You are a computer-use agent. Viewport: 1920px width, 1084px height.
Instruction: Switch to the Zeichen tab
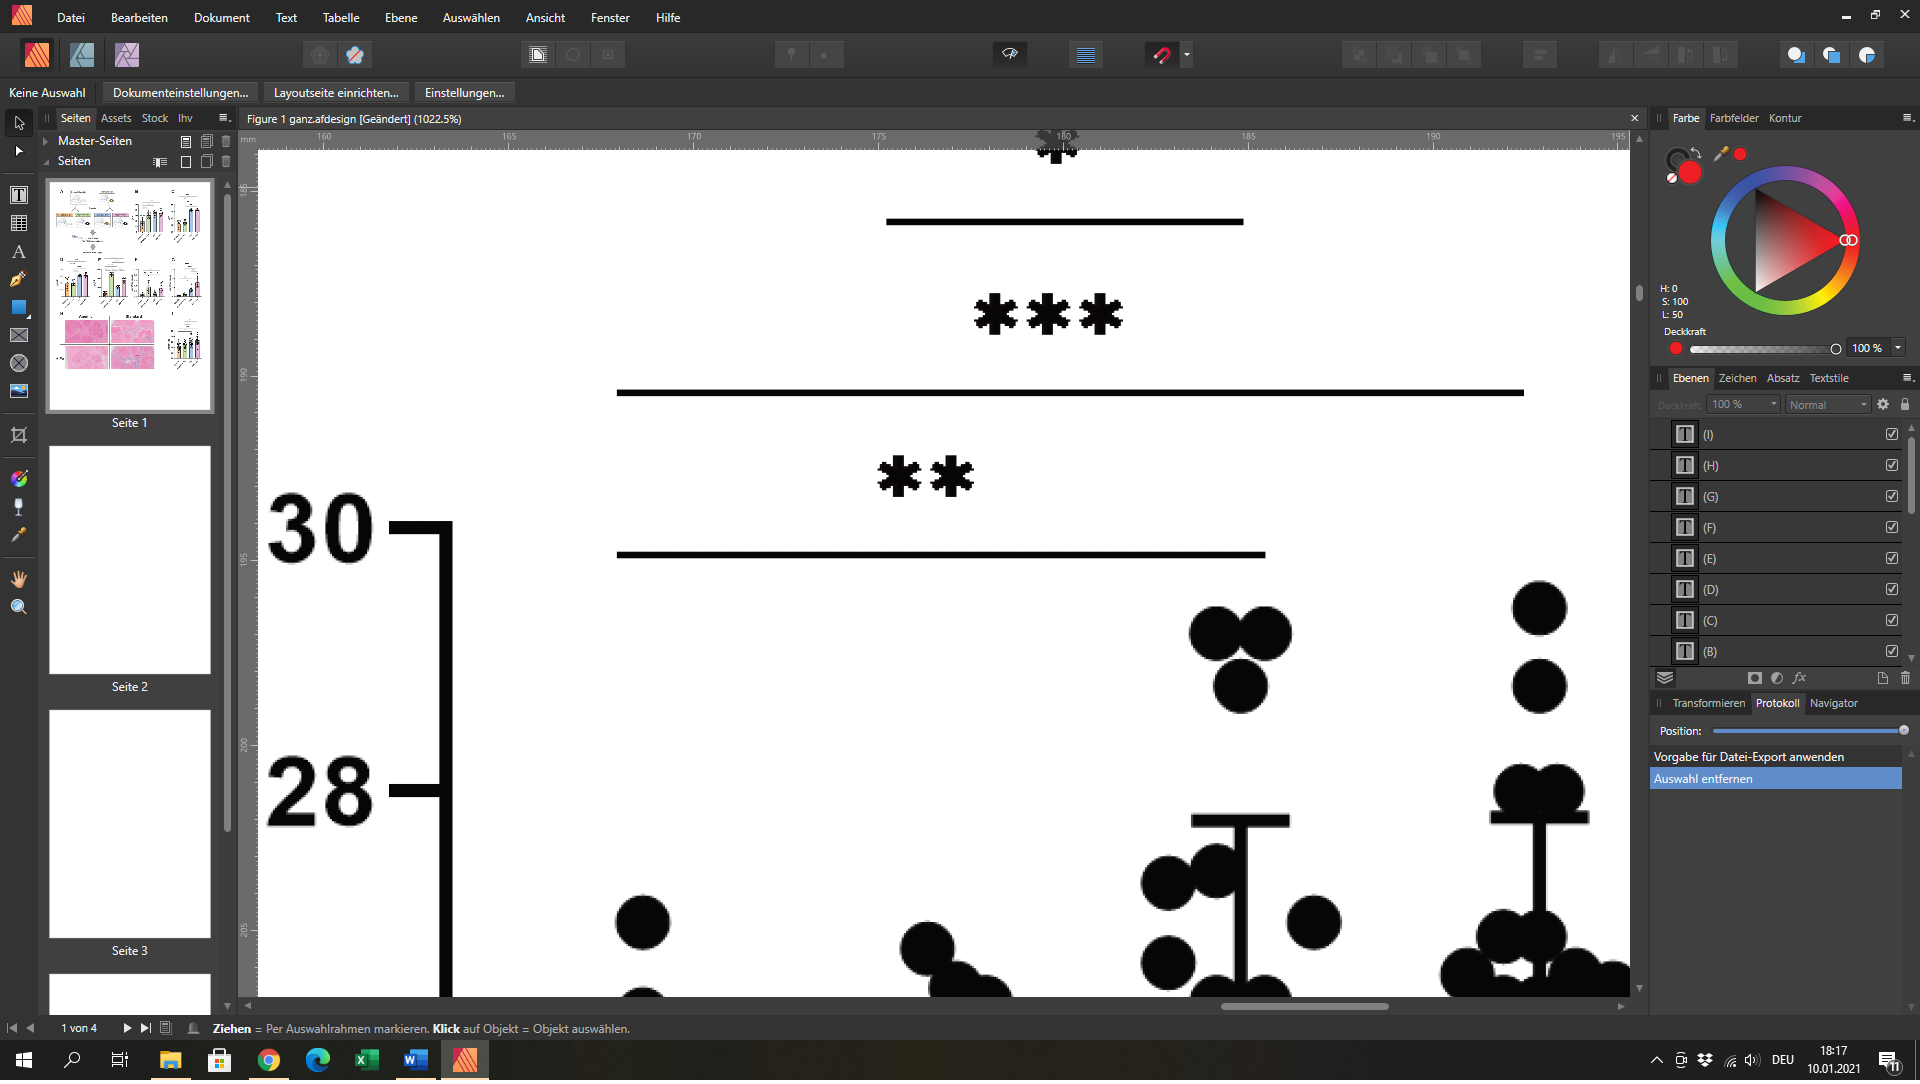pyautogui.click(x=1737, y=378)
